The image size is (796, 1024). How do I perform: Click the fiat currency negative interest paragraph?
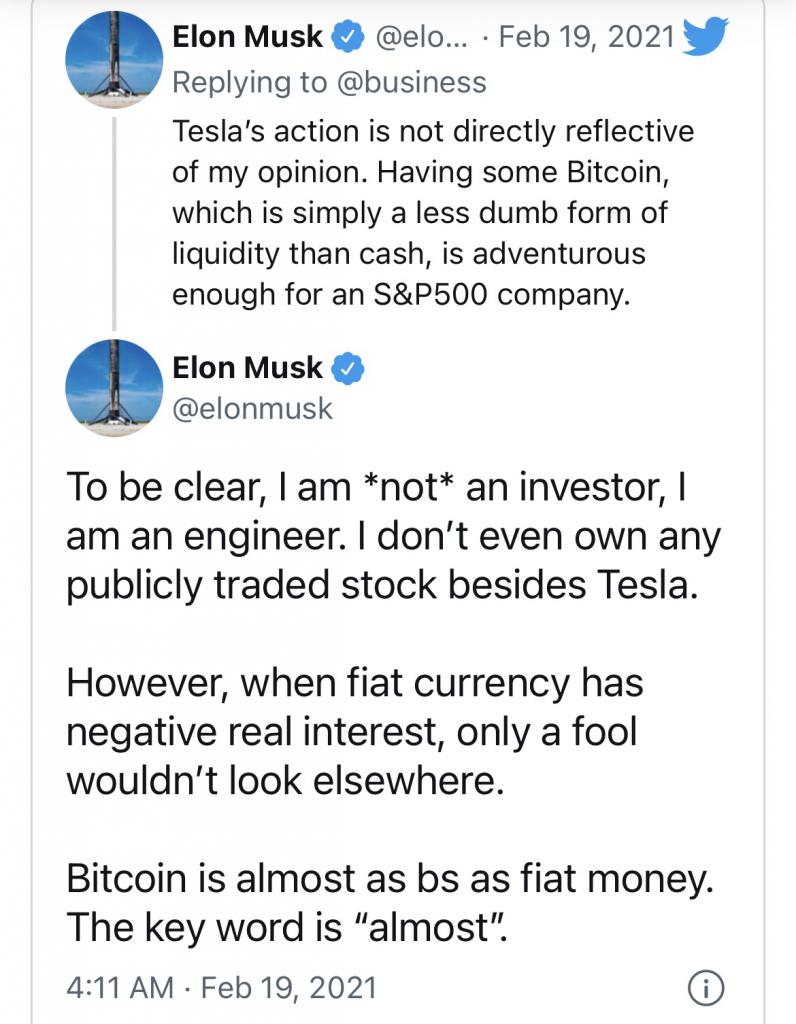355,731
